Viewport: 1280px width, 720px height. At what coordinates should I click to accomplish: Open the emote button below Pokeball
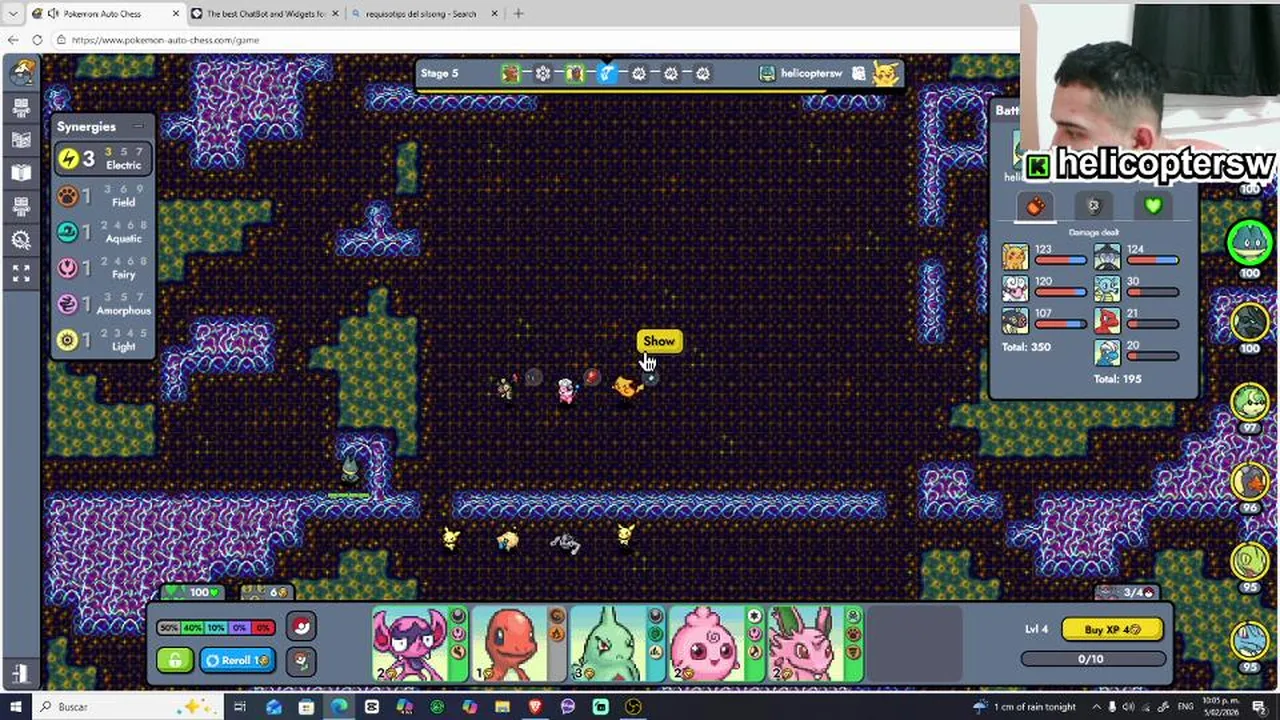pos(300,660)
